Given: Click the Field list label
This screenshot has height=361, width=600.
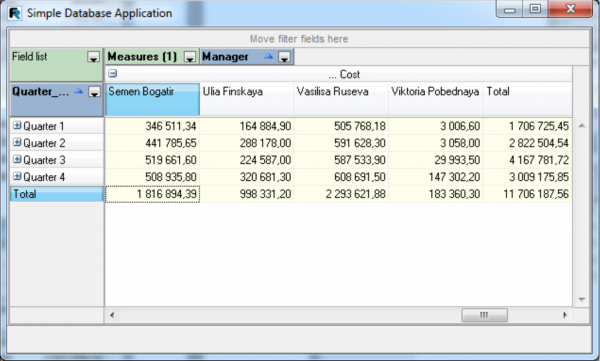Looking at the screenshot, I should pyautogui.click(x=30, y=57).
